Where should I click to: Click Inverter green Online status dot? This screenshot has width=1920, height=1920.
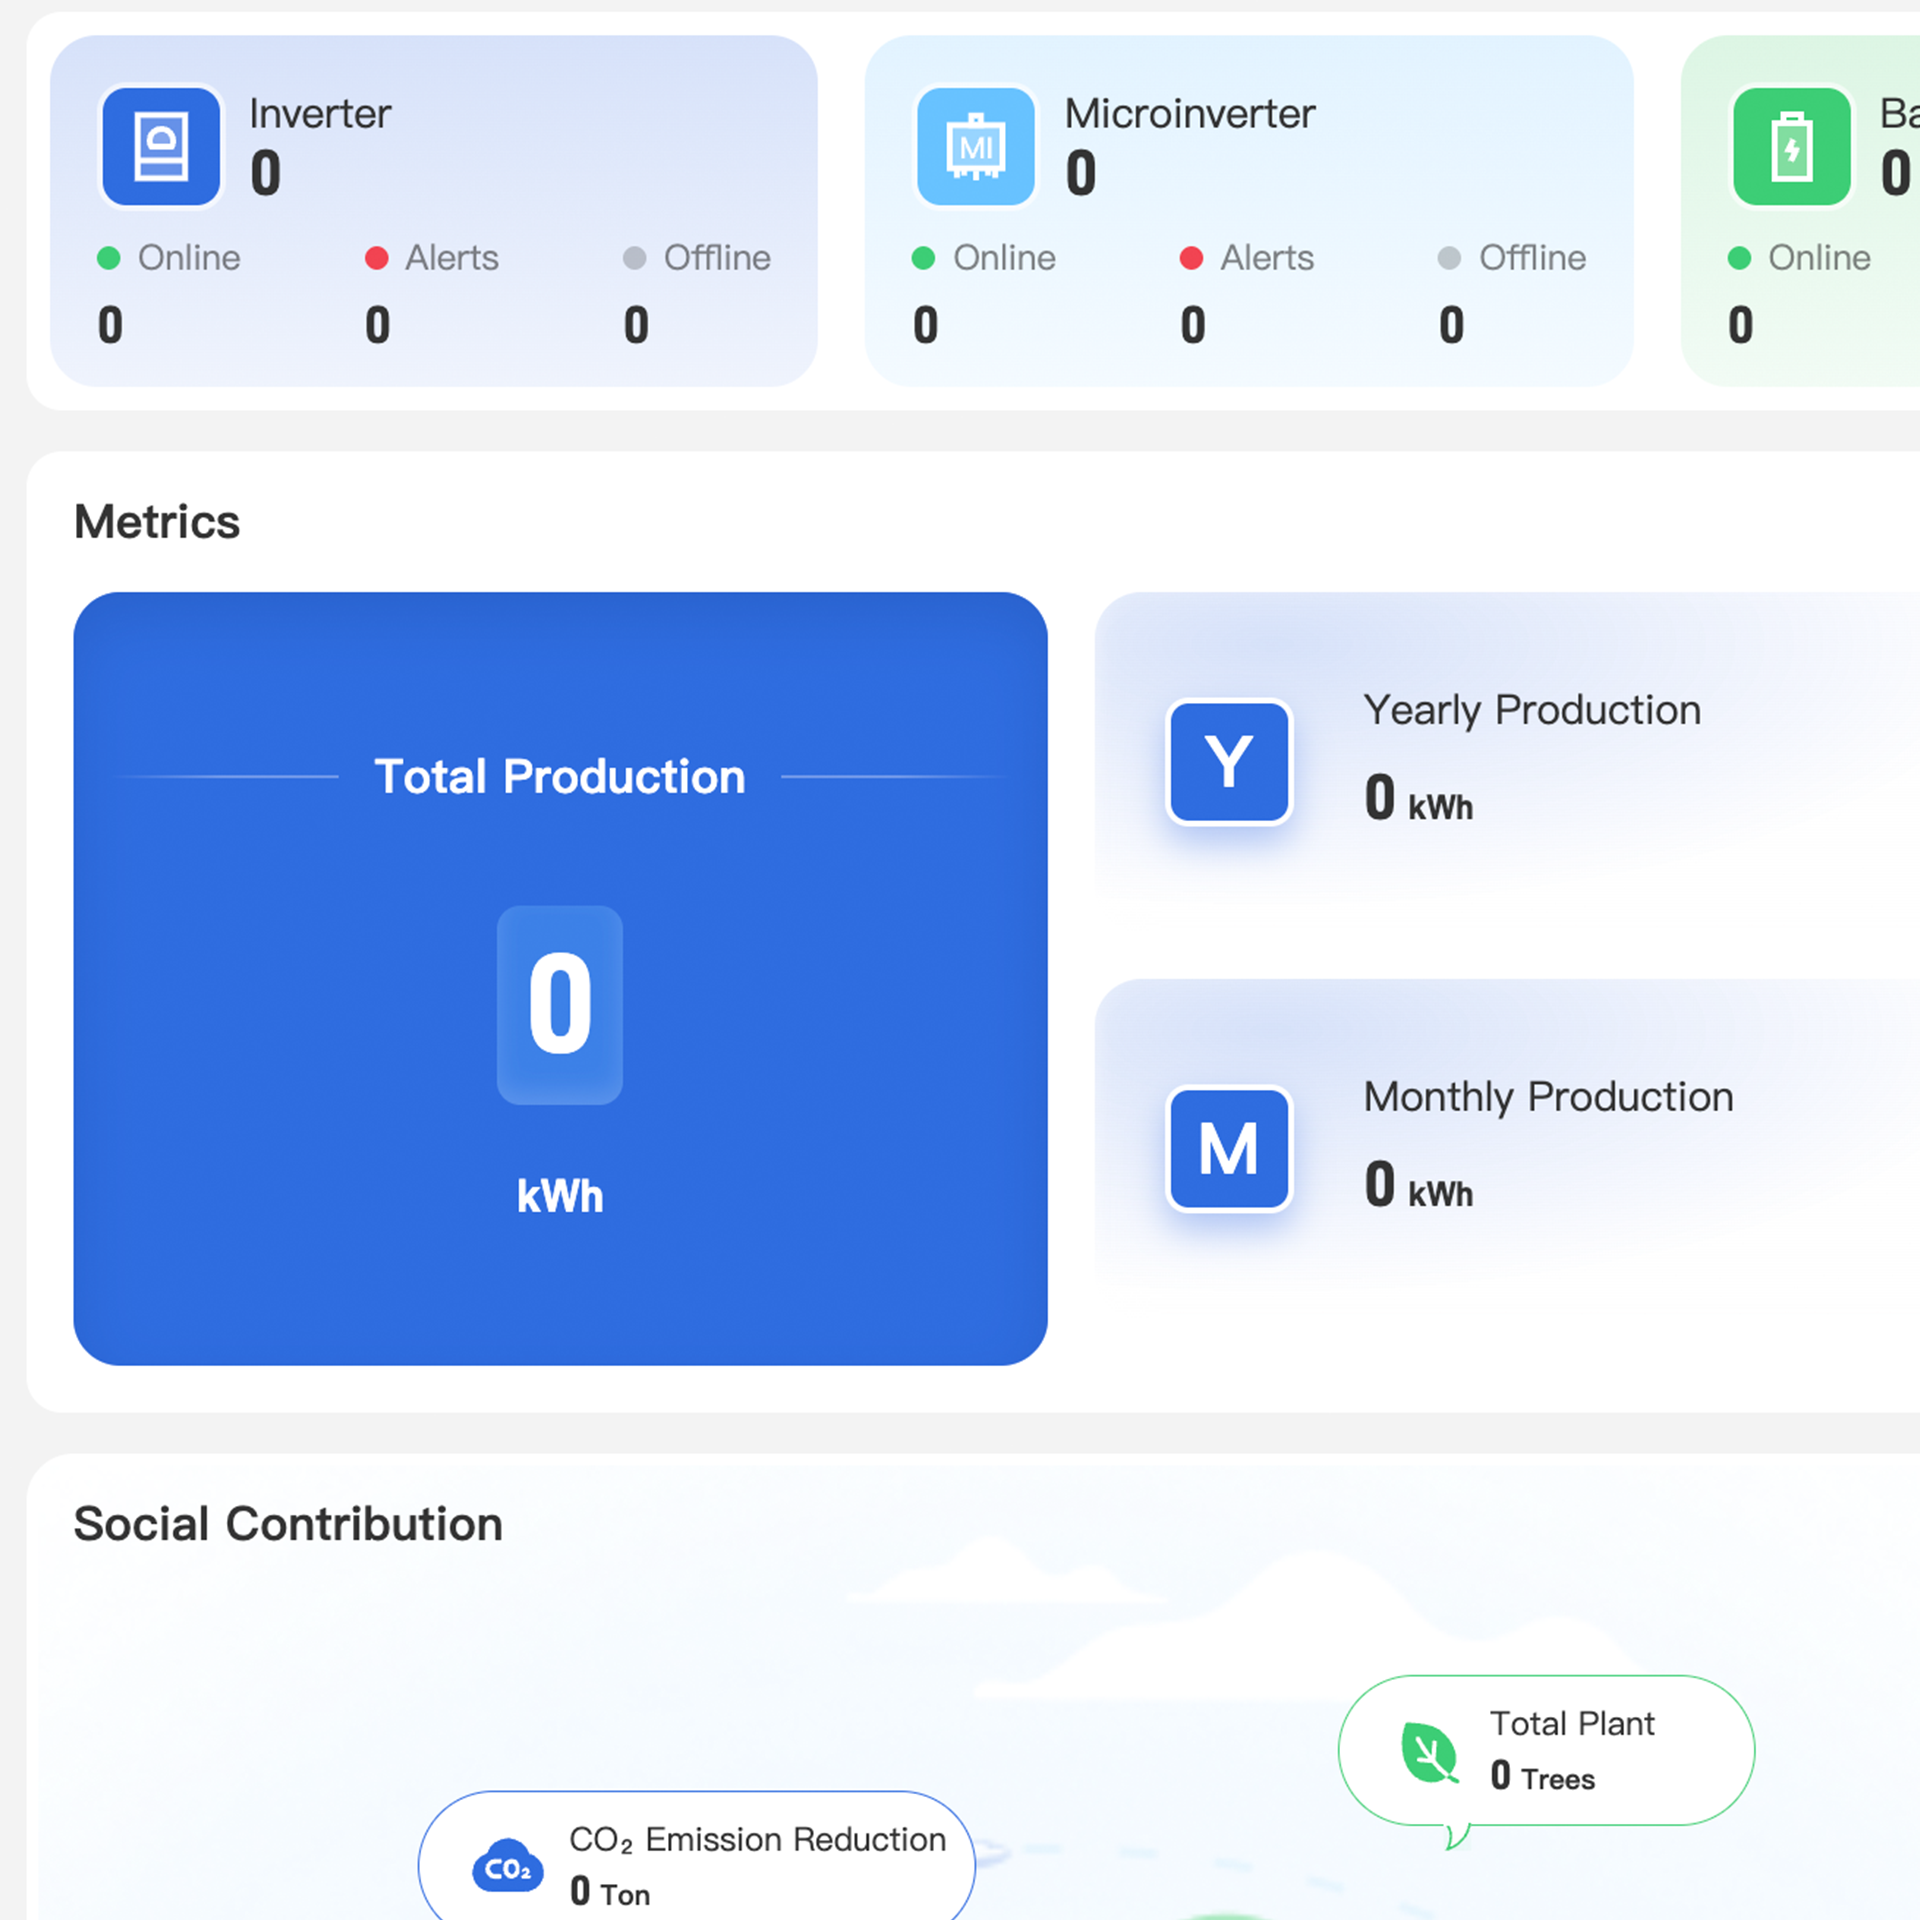tap(109, 258)
